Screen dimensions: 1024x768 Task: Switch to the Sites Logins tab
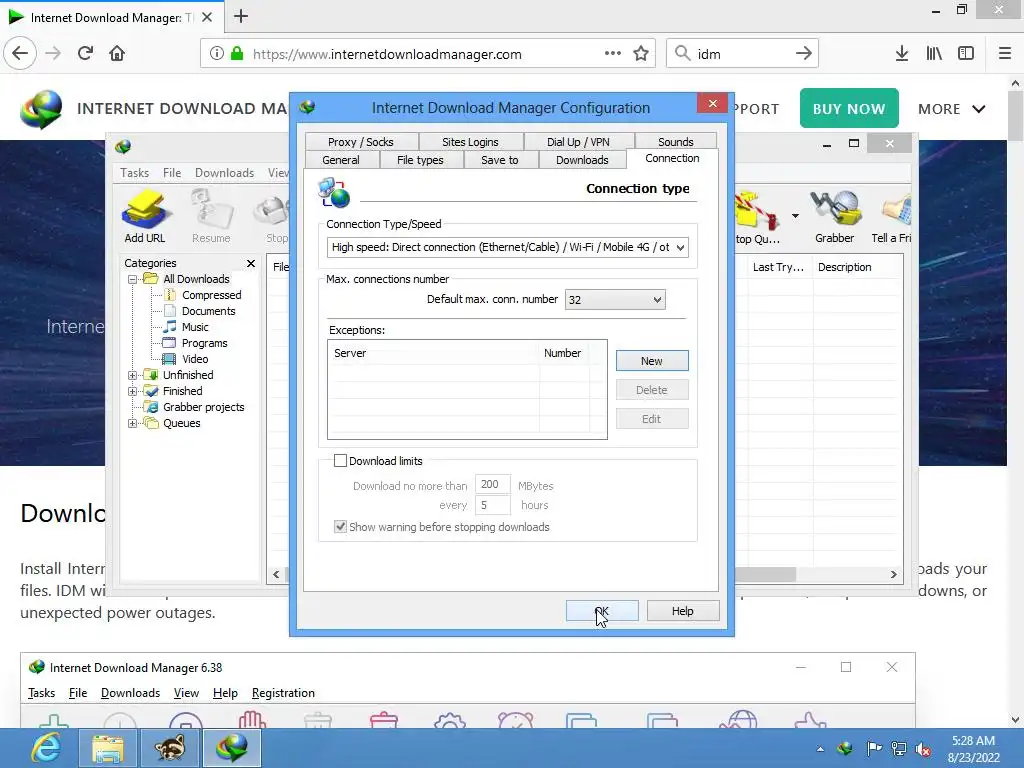point(470,142)
